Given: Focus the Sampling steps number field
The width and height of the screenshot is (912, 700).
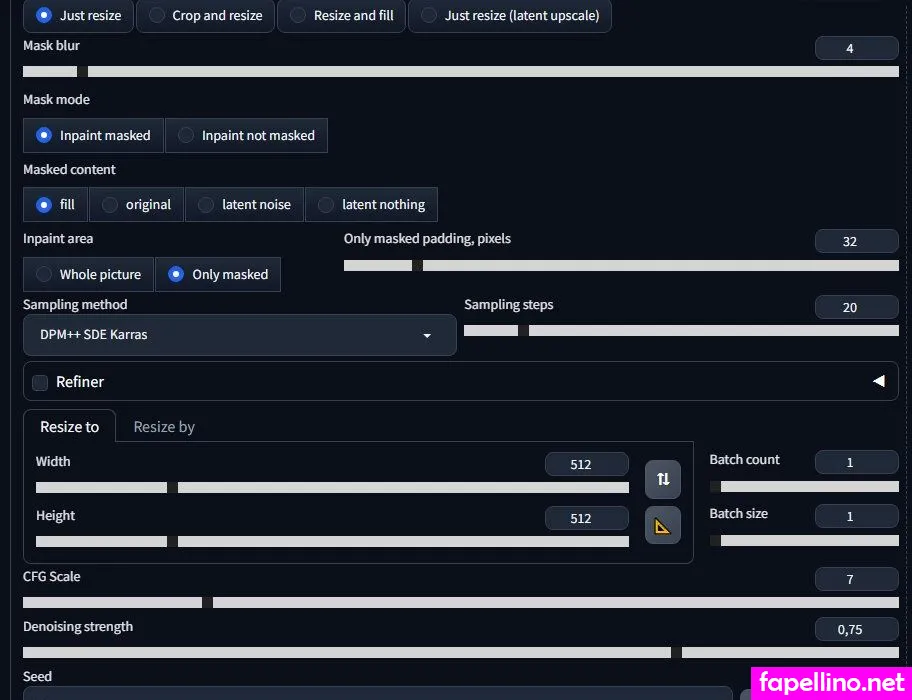Looking at the screenshot, I should pos(857,307).
